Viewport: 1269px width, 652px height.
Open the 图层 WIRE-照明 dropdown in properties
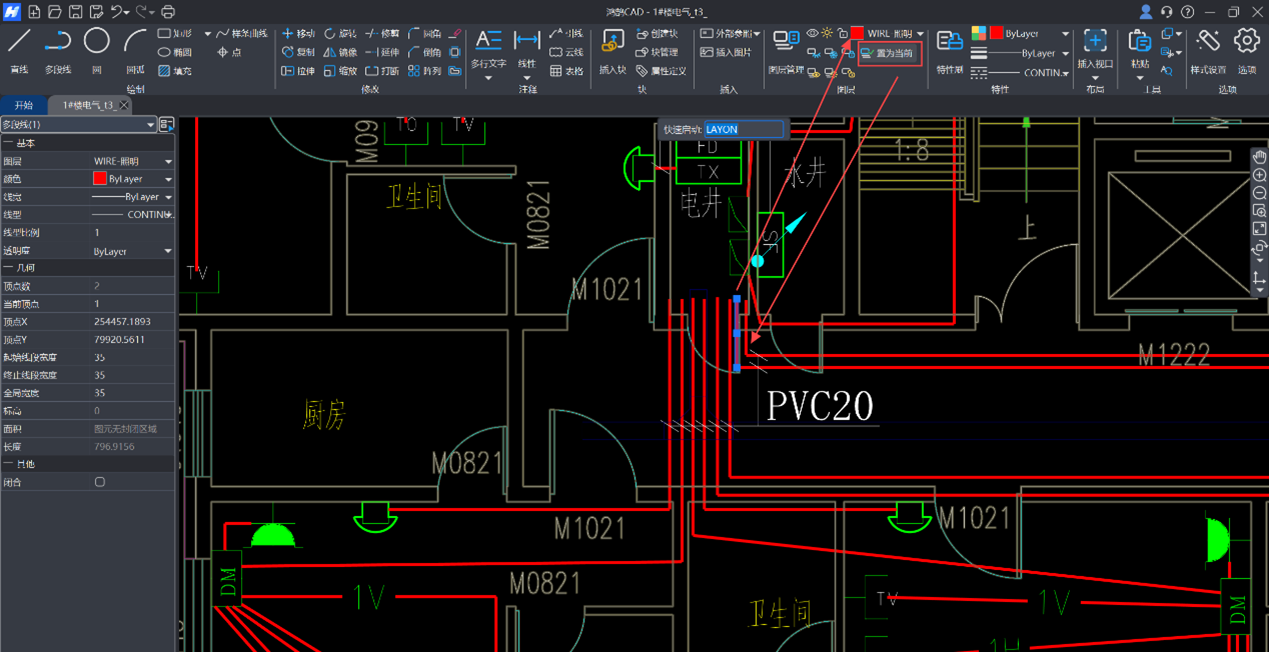coord(168,161)
